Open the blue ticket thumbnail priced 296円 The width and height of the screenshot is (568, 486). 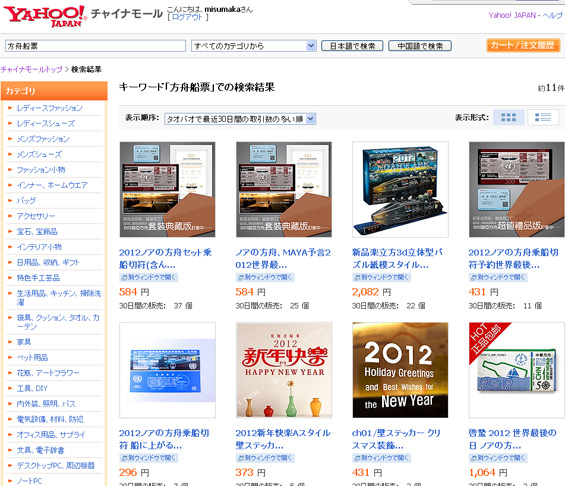[167, 370]
